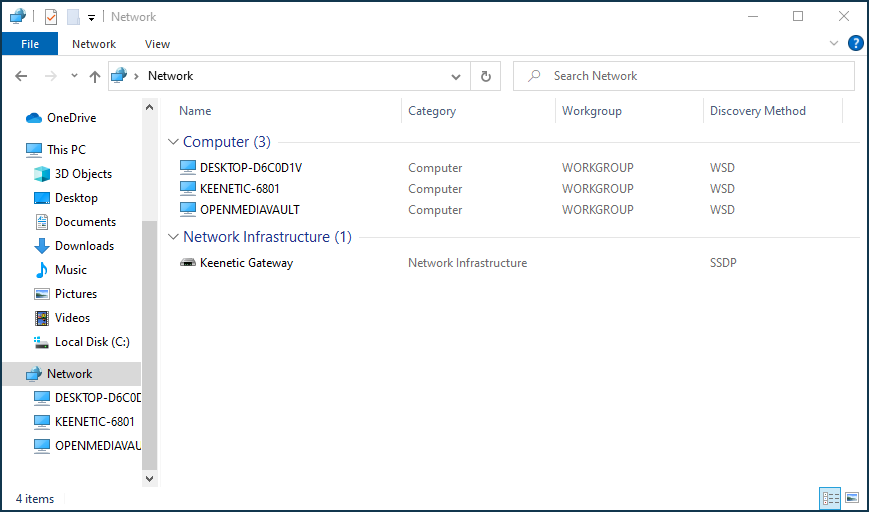Open Help with the question mark icon
Viewport: 869px width, 512px height.
tap(856, 43)
